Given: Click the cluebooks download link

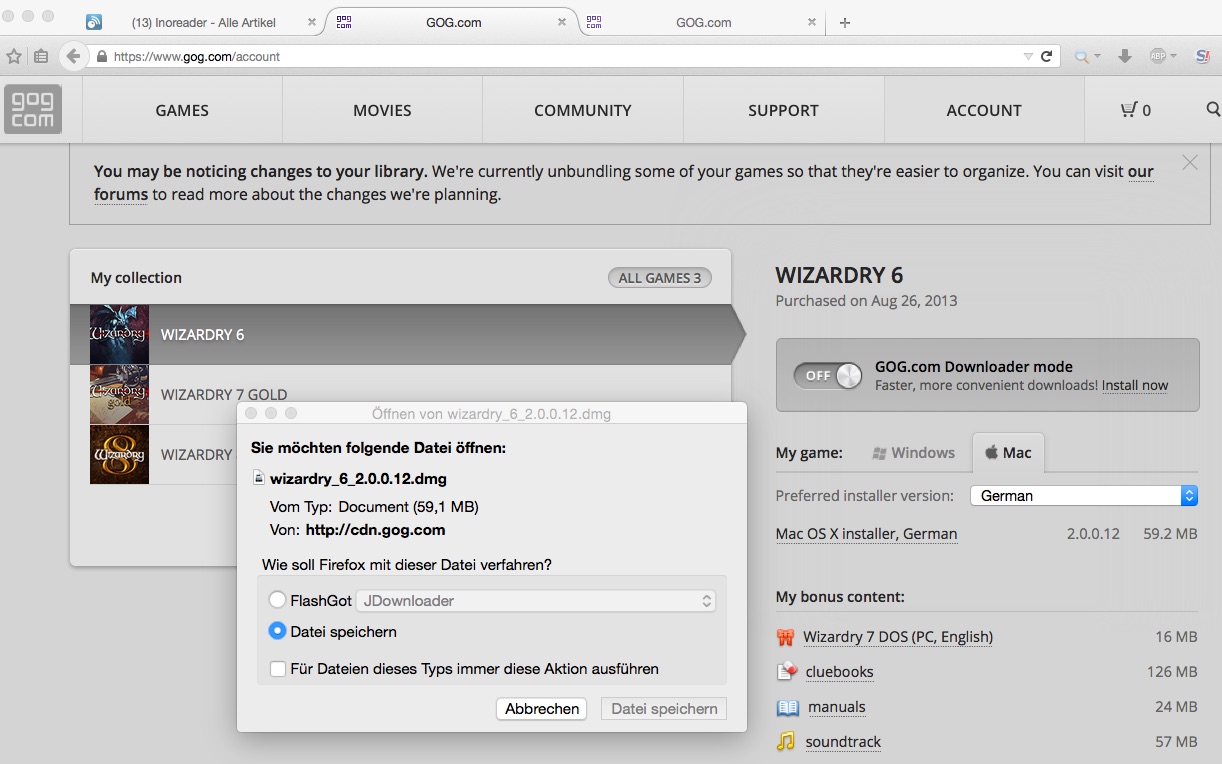Looking at the screenshot, I should coord(840,672).
